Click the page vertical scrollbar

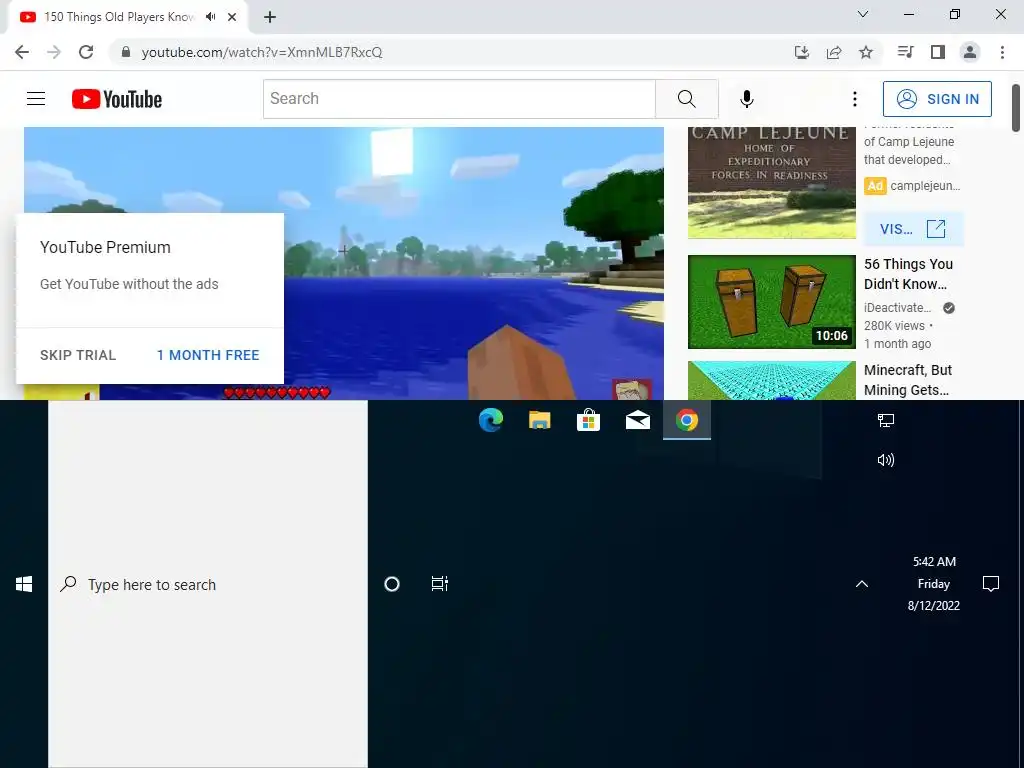1016,108
